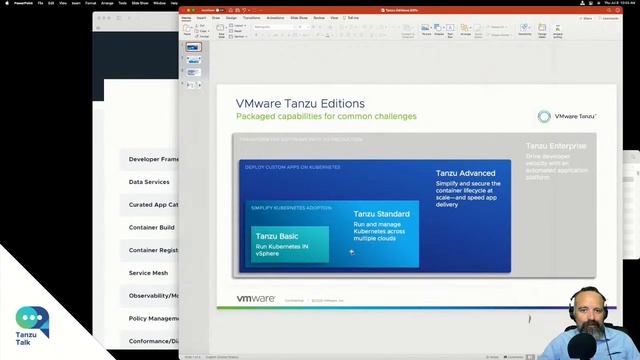Open the File menu in the menu bar
The image size is (640, 360).
(x=40, y=3)
